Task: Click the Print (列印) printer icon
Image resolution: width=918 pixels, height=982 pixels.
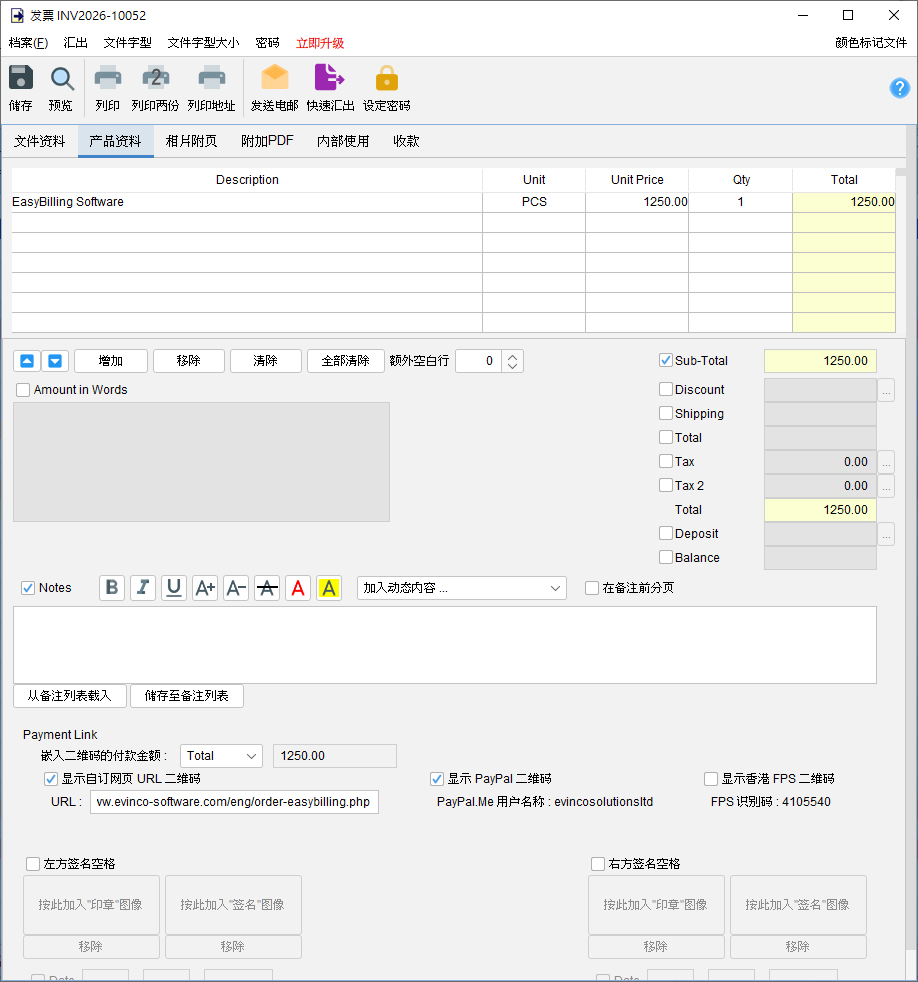Action: [108, 78]
